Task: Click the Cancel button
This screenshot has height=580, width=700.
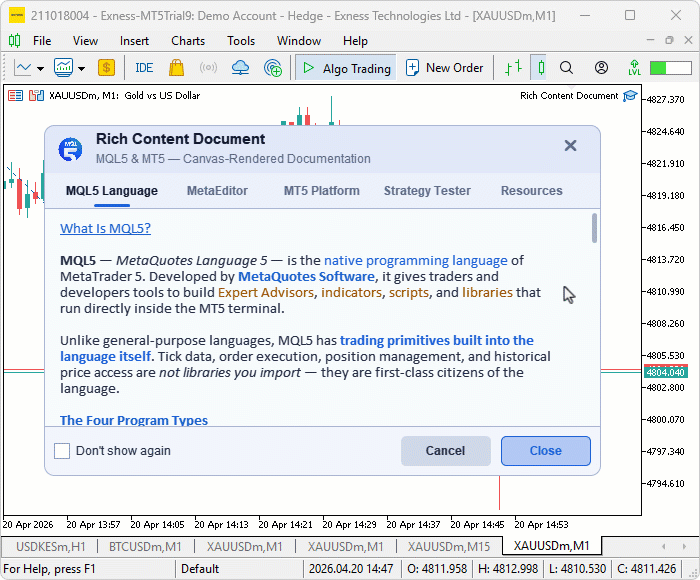Action: click(446, 451)
